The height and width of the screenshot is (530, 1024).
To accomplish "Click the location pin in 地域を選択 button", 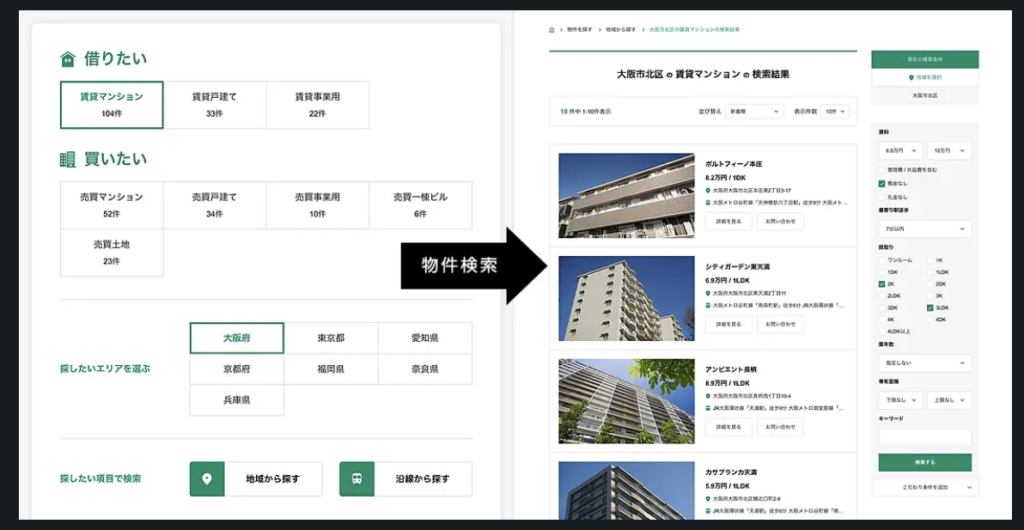I will click(910, 77).
